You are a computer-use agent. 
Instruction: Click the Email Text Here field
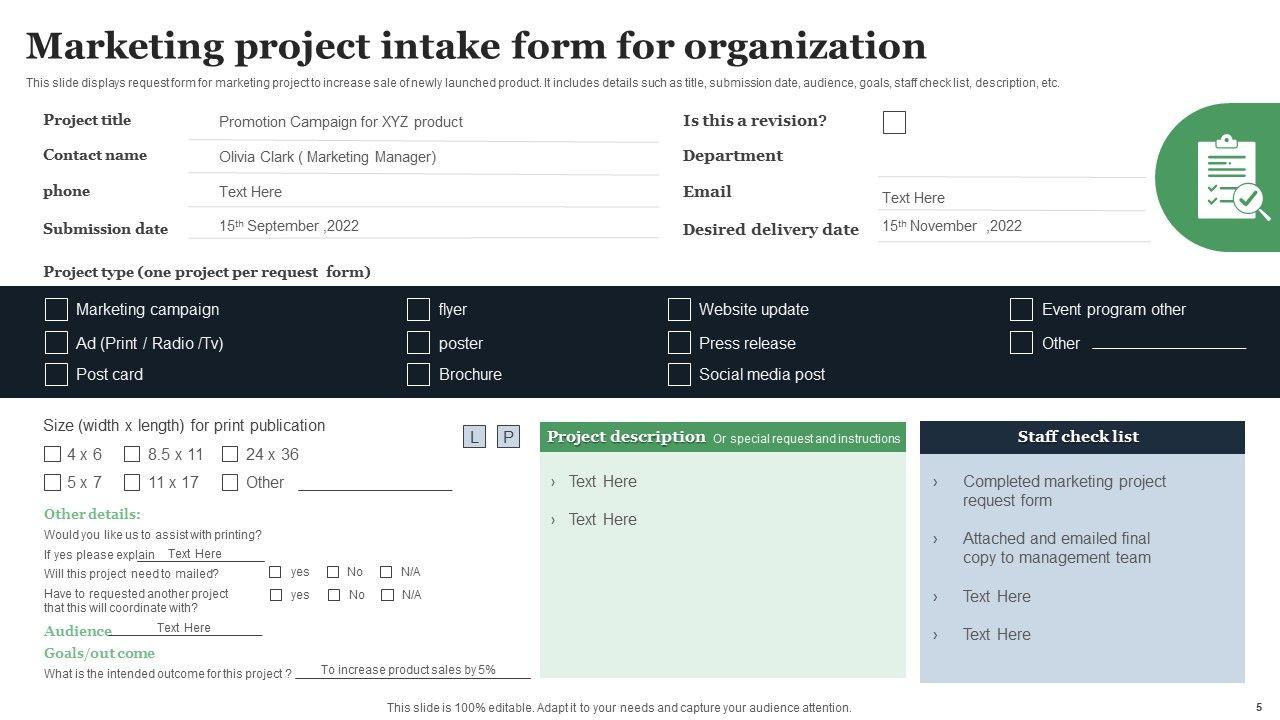tap(1010, 198)
